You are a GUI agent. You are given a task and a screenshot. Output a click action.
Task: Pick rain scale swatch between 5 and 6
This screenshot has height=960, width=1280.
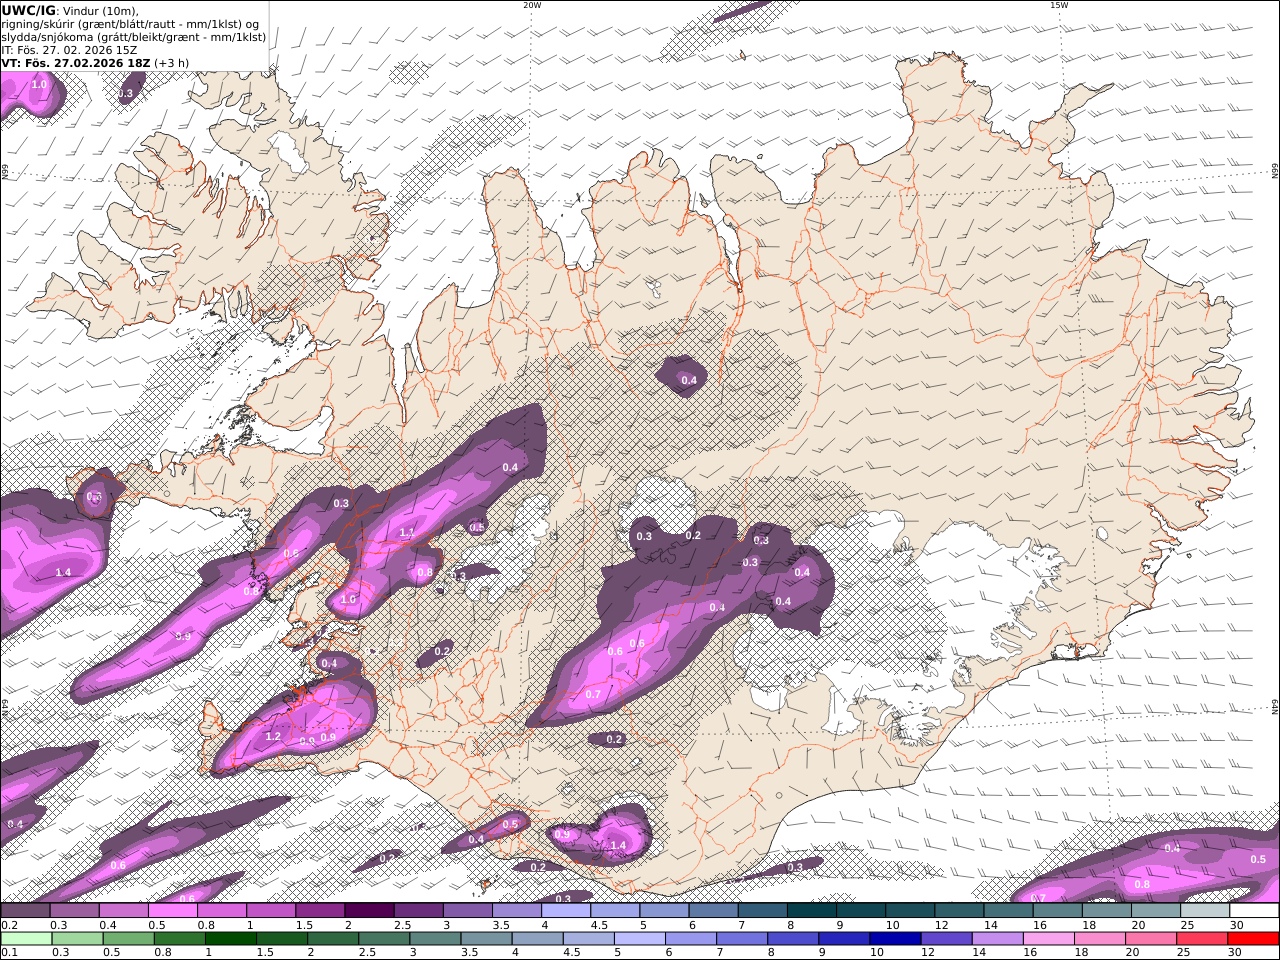[640, 939]
